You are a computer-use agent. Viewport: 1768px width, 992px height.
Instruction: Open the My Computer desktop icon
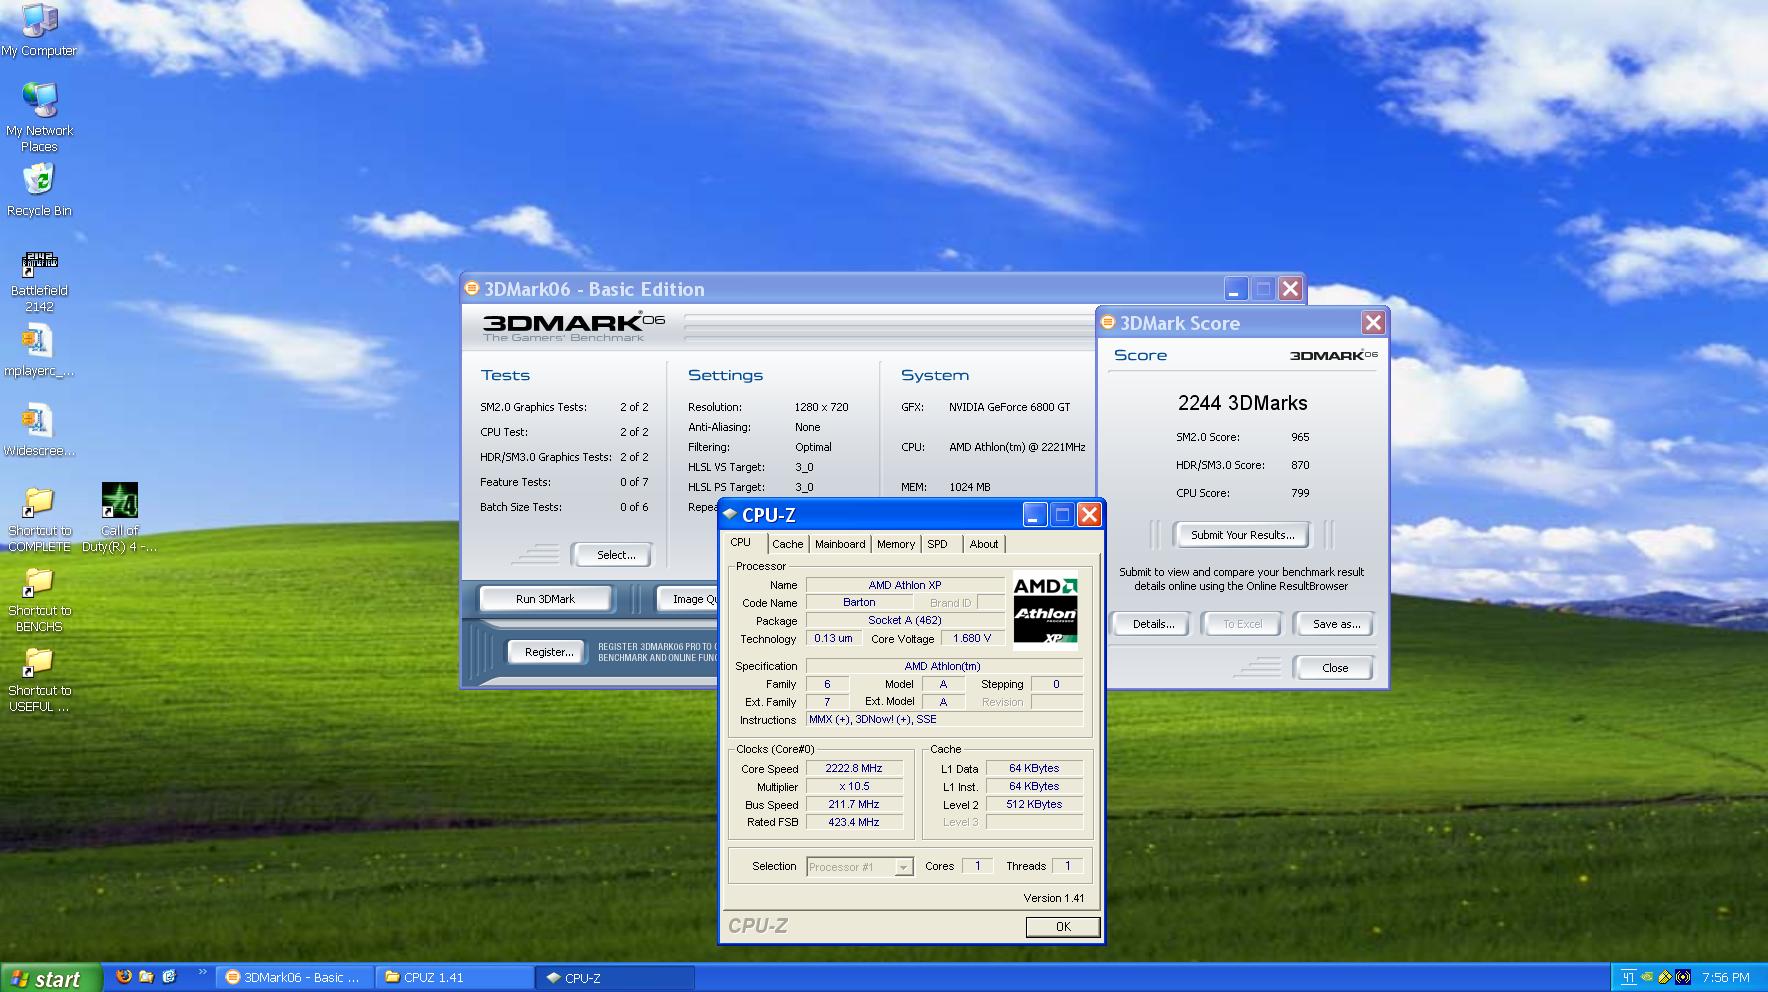[39, 30]
